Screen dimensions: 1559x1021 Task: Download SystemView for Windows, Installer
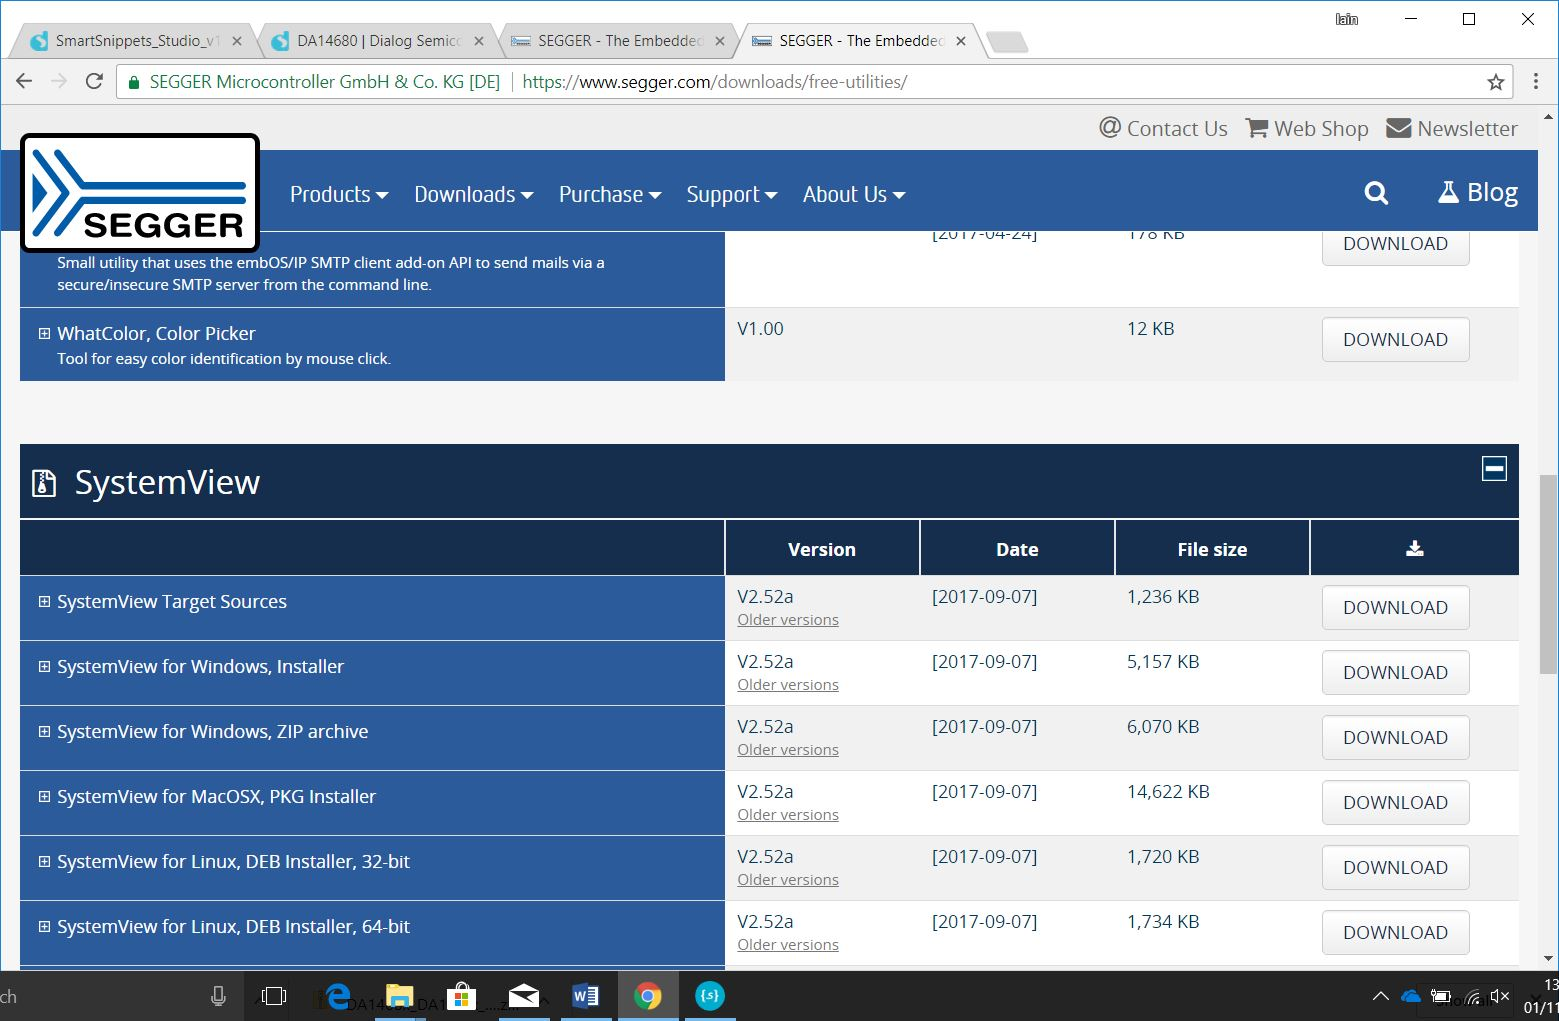pos(1395,672)
